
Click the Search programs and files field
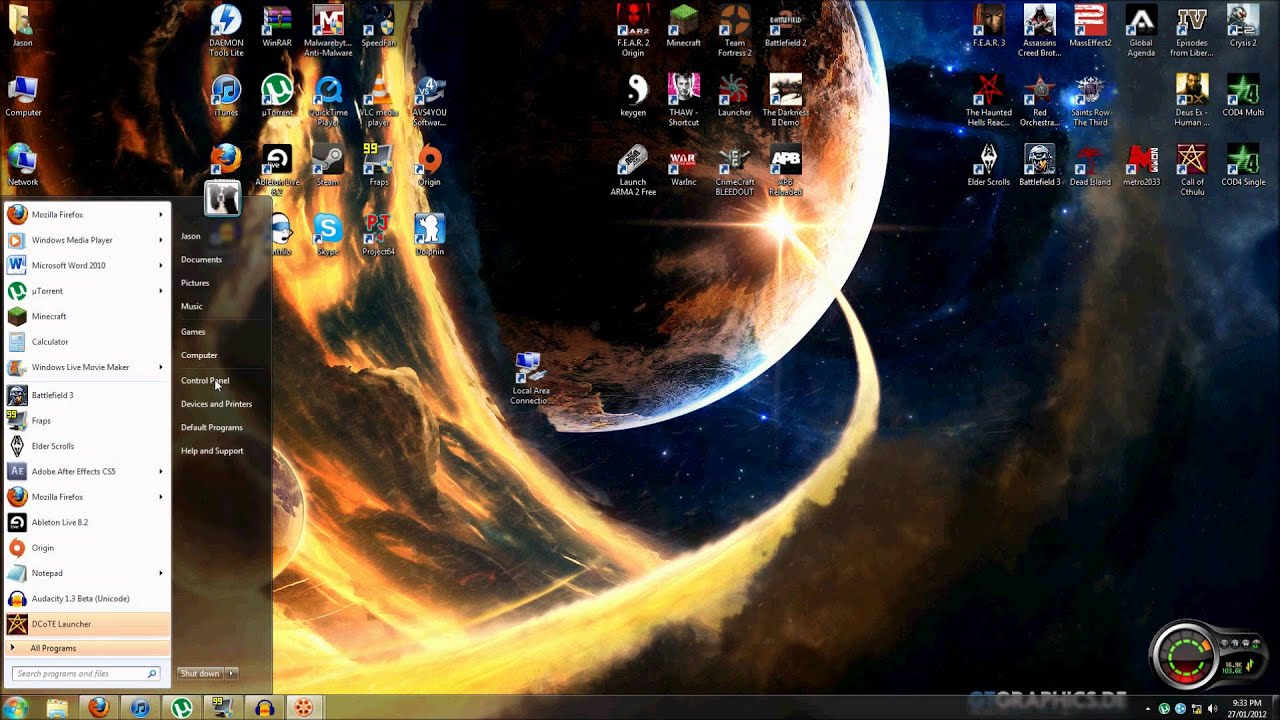click(85, 674)
